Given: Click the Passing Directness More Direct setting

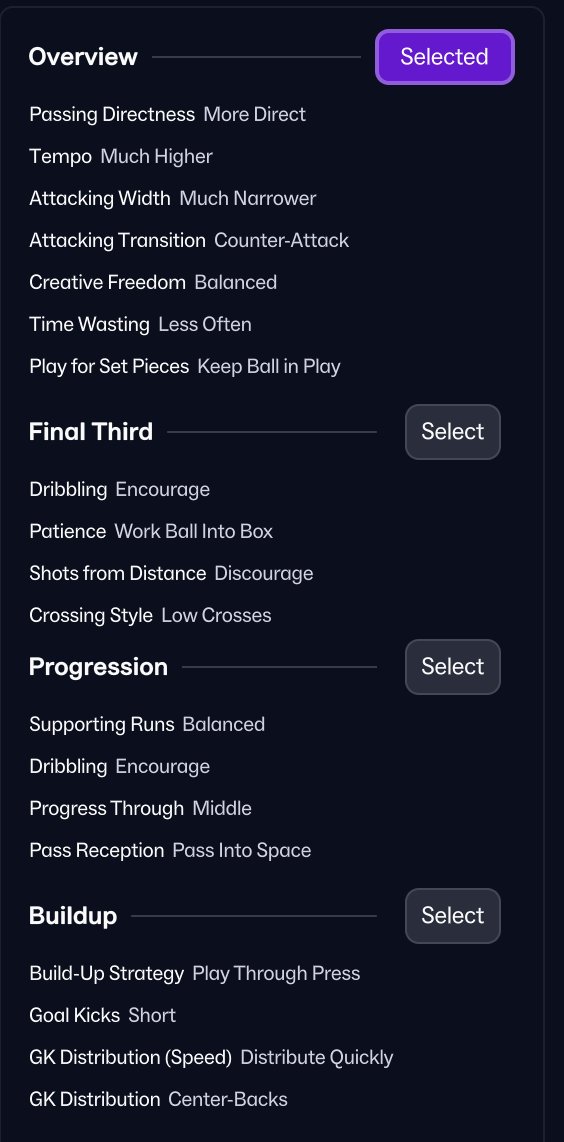Looking at the screenshot, I should pyautogui.click(x=168, y=114).
